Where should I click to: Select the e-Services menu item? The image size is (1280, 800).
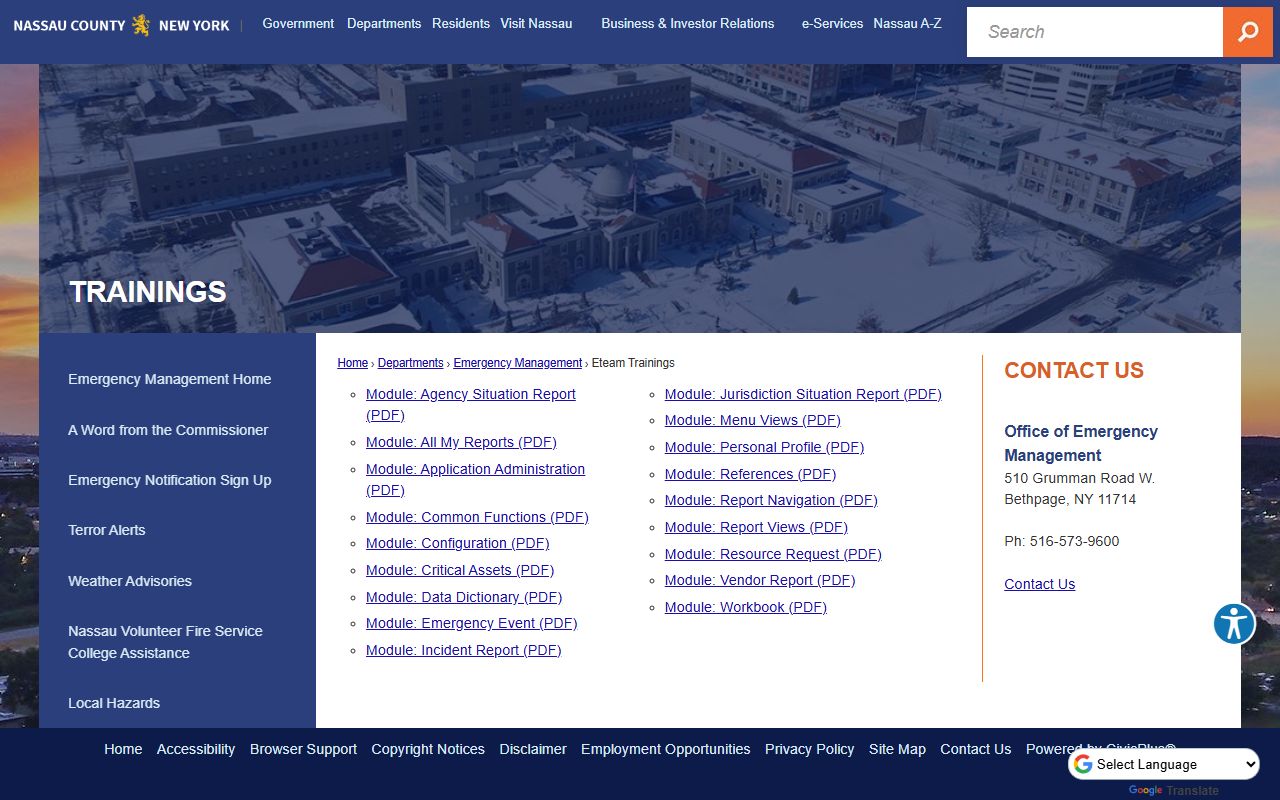point(832,23)
